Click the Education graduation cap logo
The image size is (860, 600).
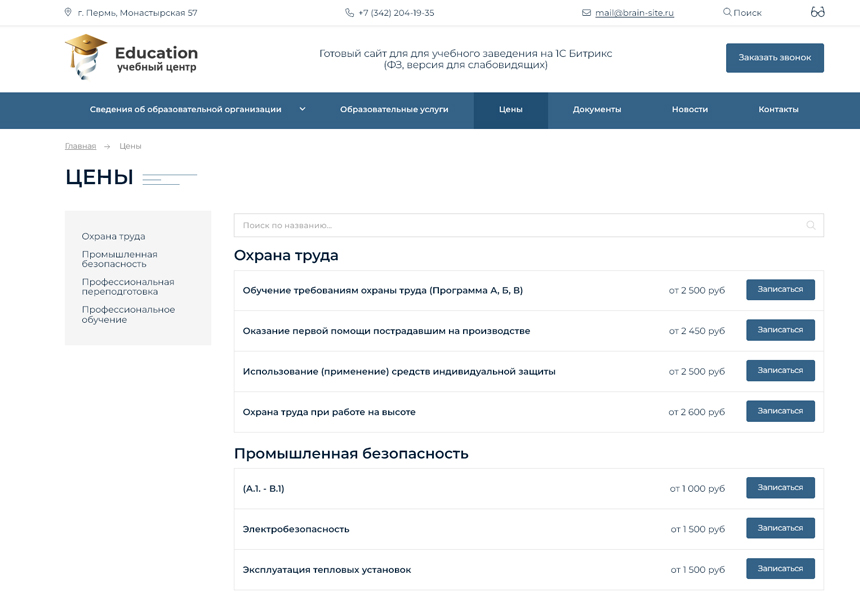[x=86, y=57]
